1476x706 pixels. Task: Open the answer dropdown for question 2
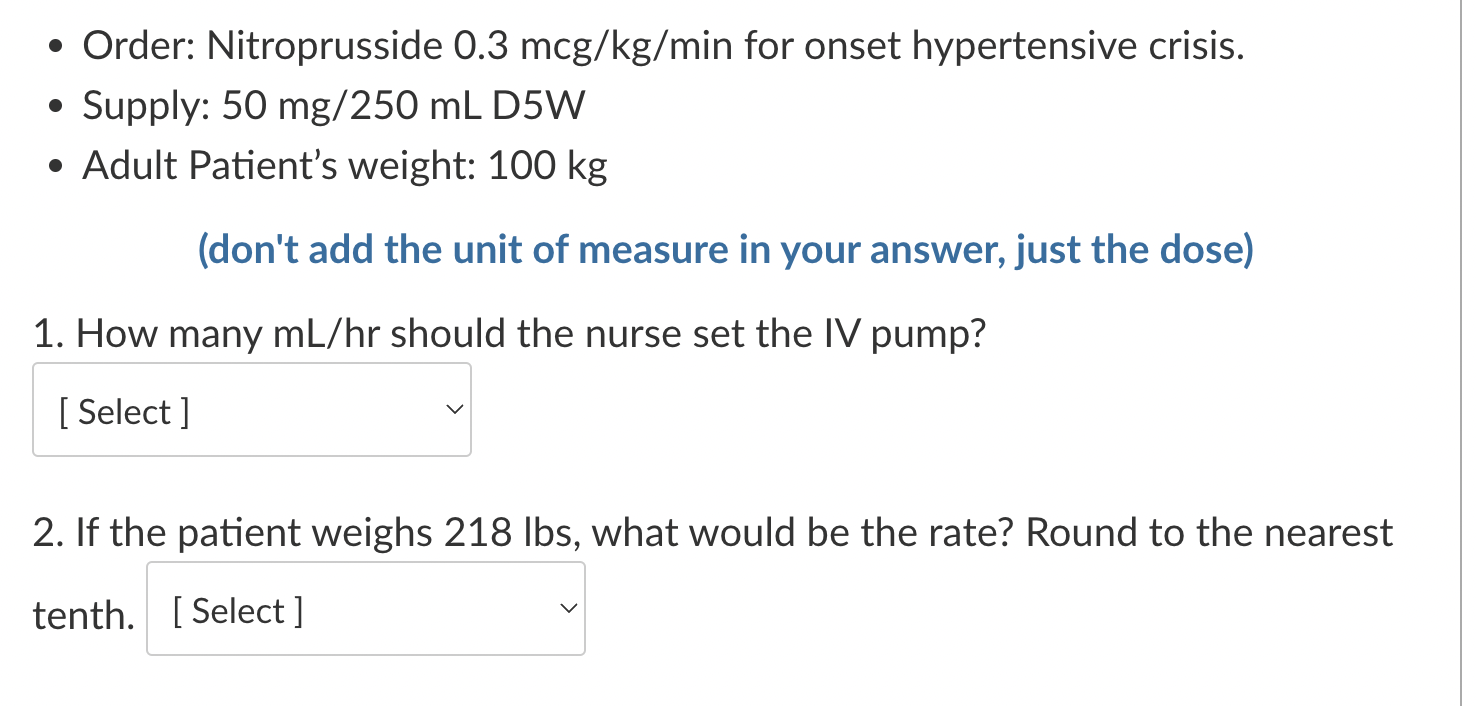point(364,608)
